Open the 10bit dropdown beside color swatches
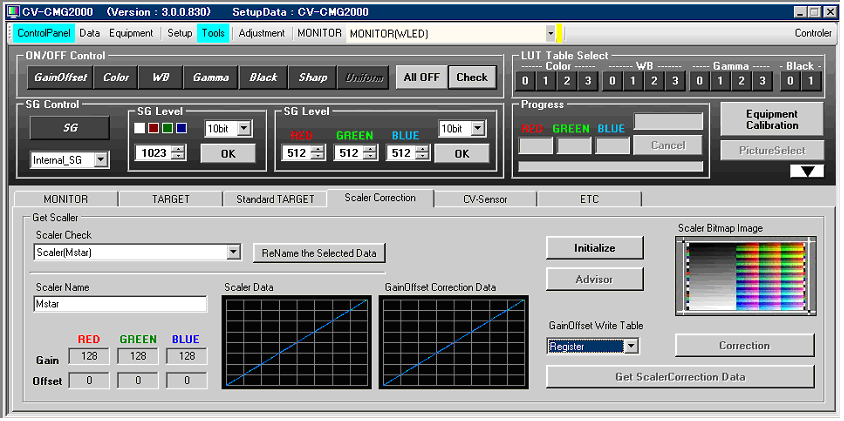This screenshot has width=844, height=421. click(x=245, y=129)
